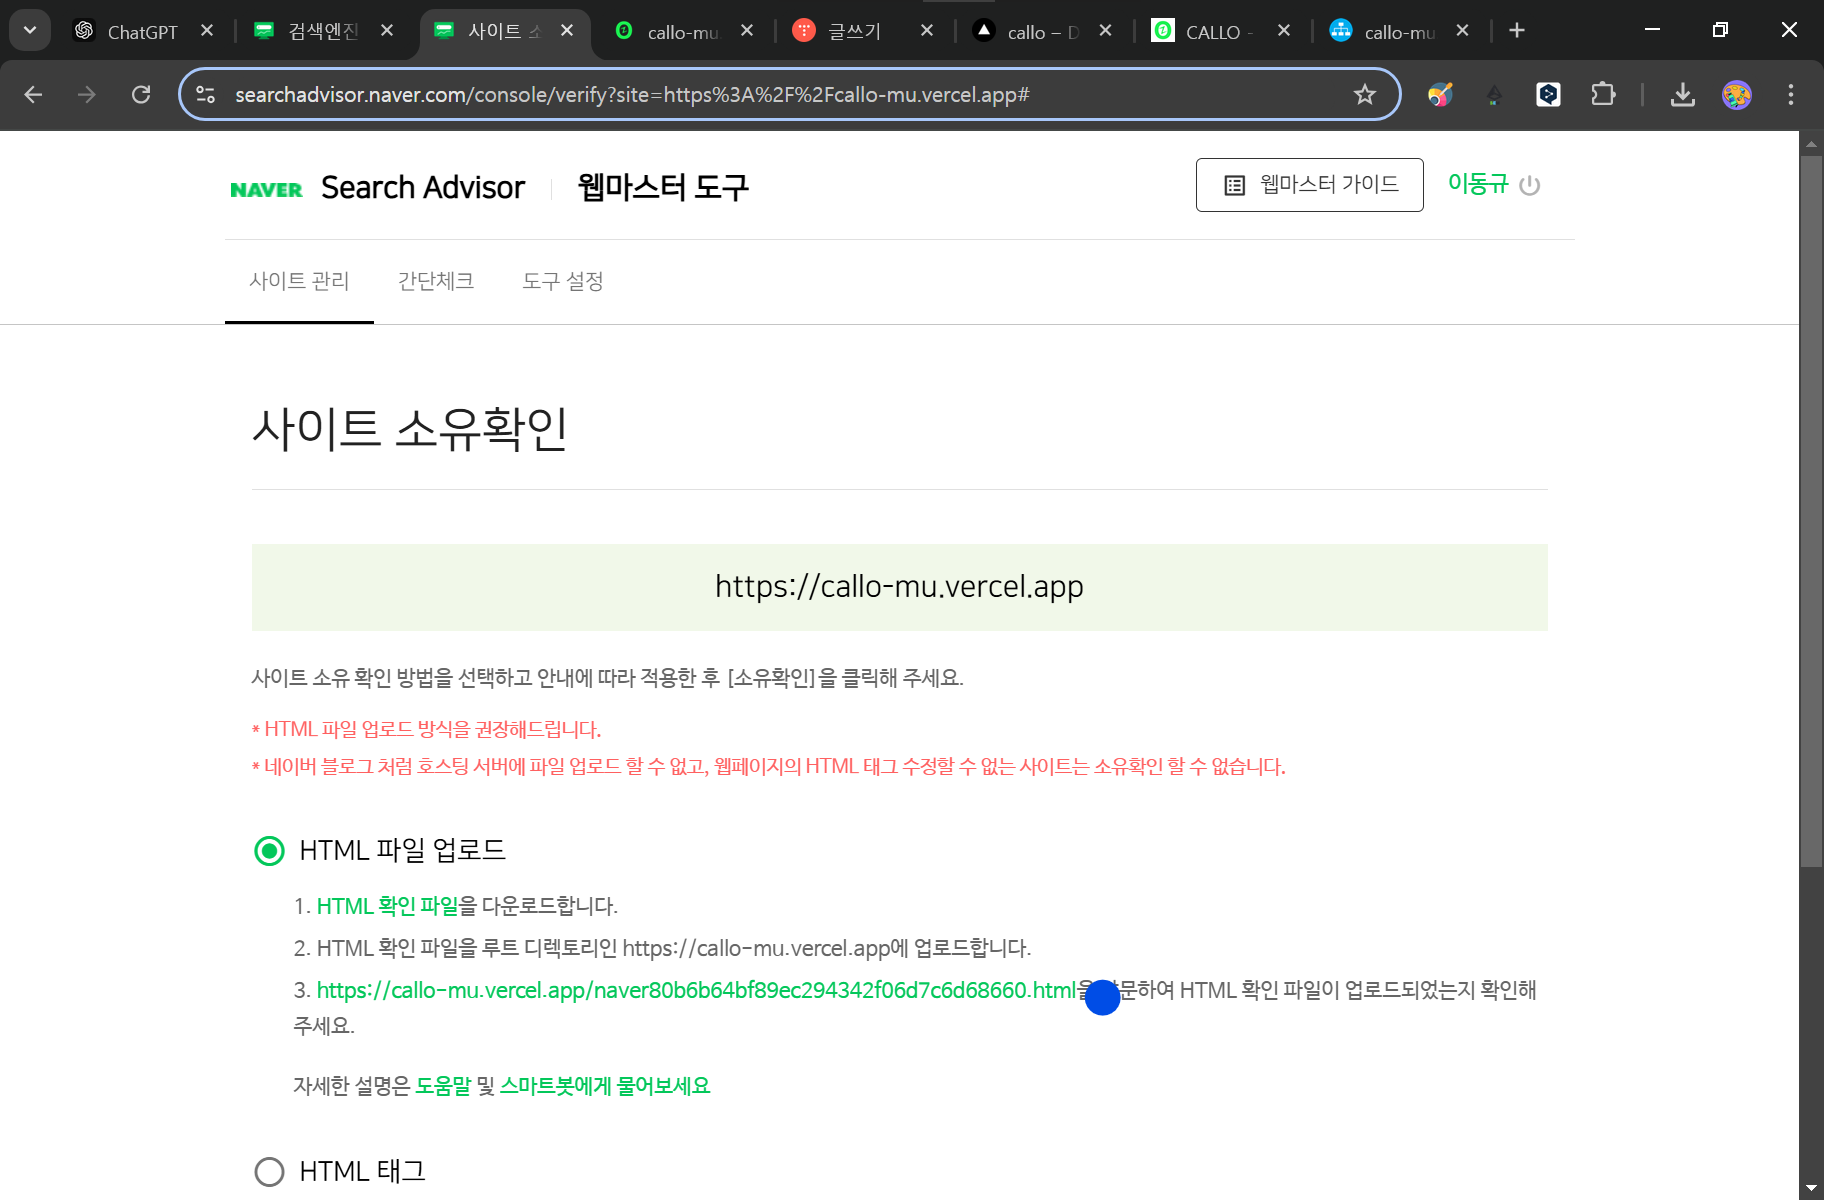Close the CALLO tab
This screenshot has height=1200, width=1824.
tap(1284, 31)
